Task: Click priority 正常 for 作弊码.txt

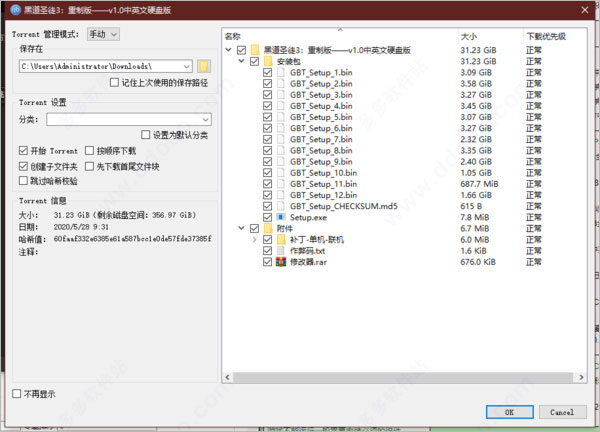Action: click(x=534, y=251)
